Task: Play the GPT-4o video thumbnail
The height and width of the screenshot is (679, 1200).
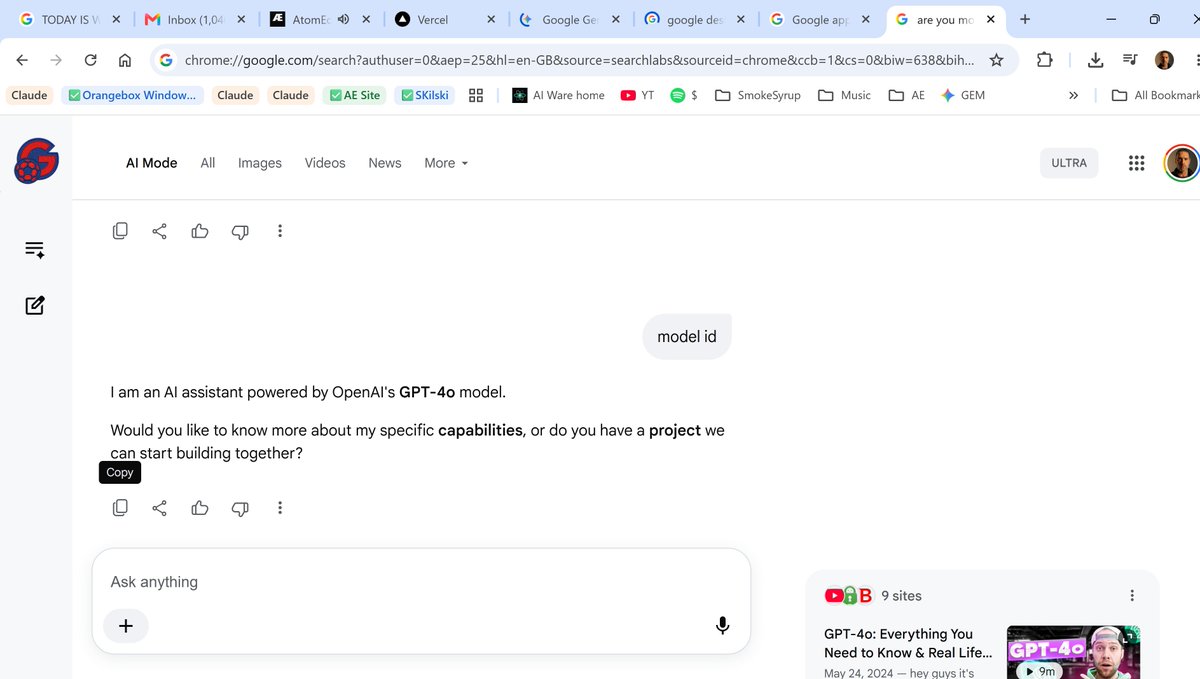Action: click(x=1073, y=652)
